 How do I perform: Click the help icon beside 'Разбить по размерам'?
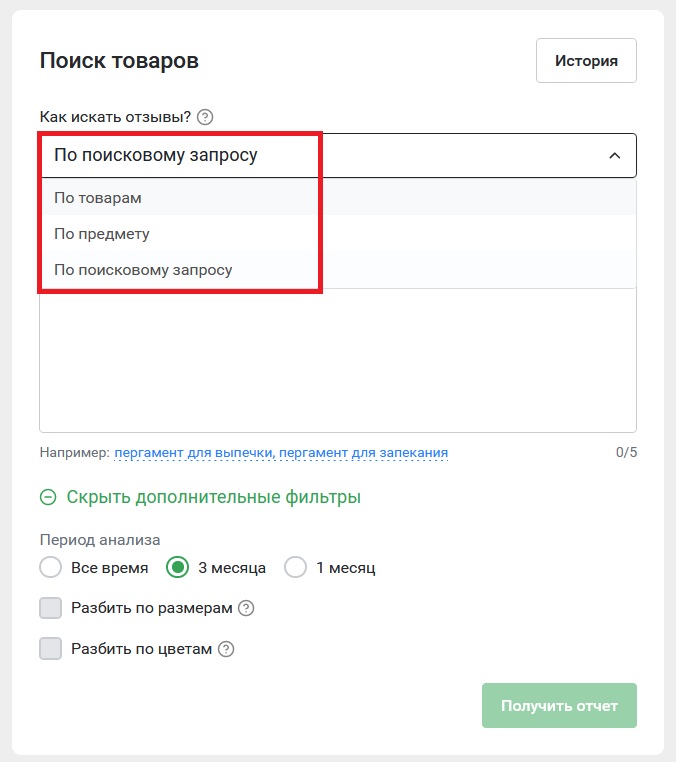(246, 608)
